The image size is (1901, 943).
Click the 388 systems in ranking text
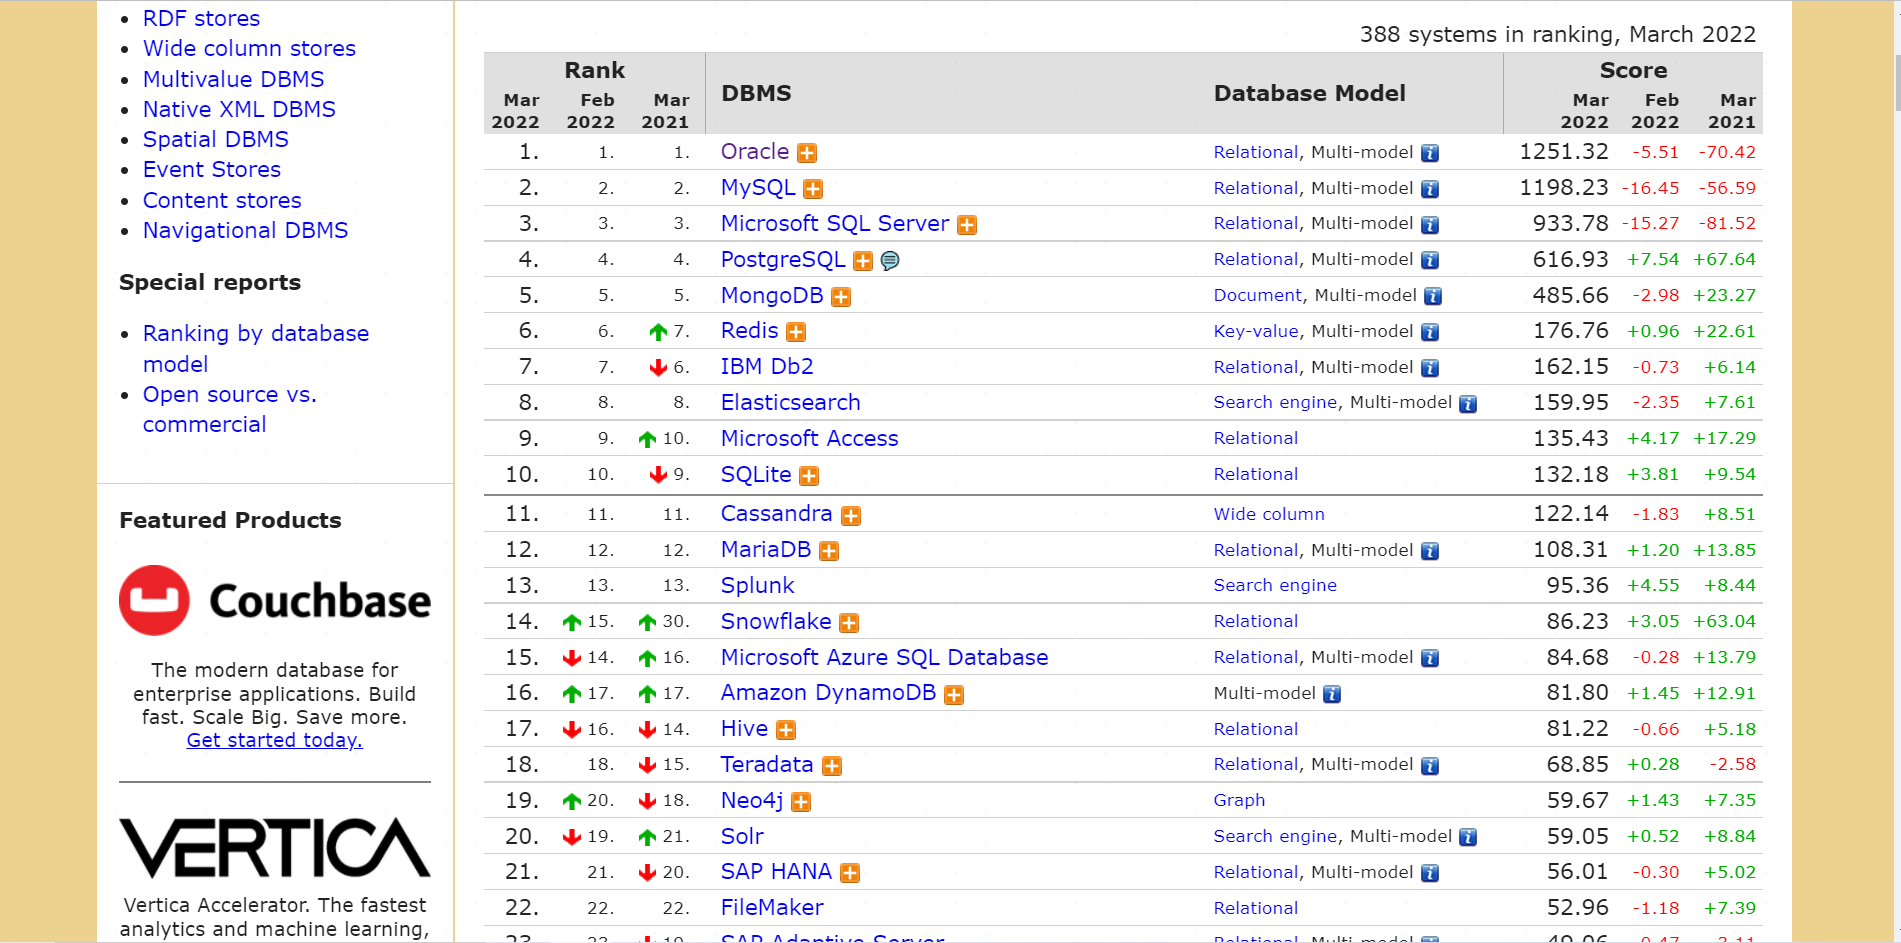point(1557,34)
